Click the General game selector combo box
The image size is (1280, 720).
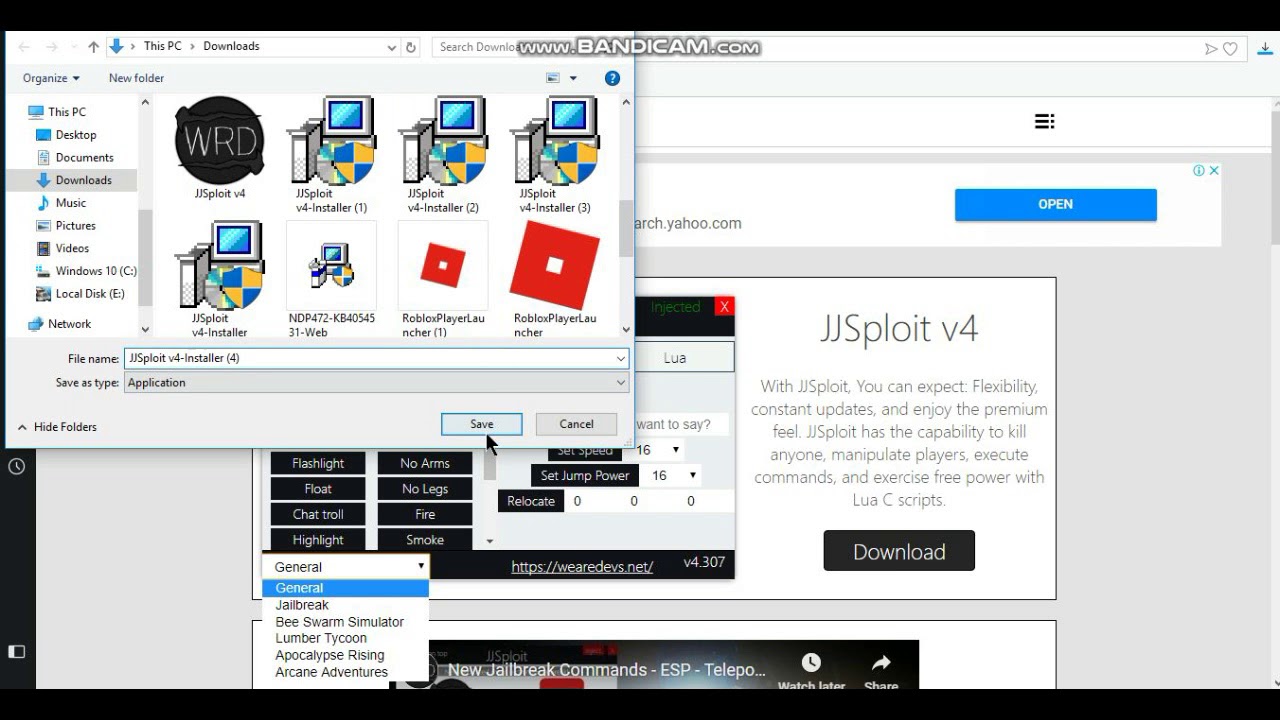(346, 566)
